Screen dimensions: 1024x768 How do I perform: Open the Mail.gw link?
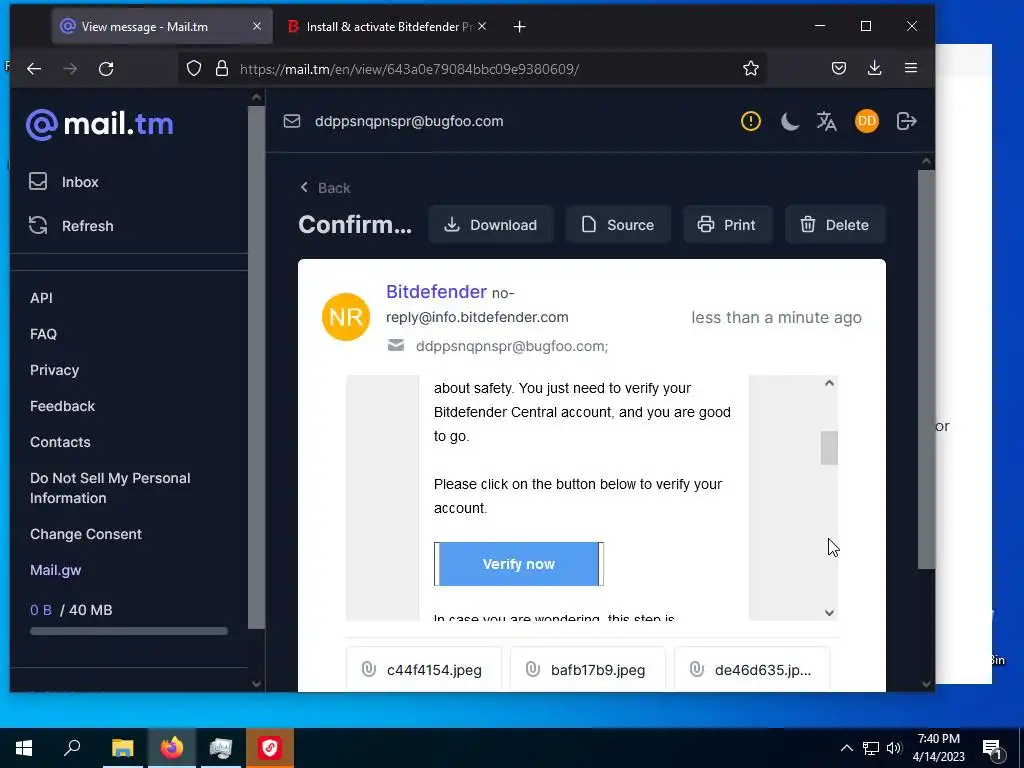pyautogui.click(x=56, y=570)
